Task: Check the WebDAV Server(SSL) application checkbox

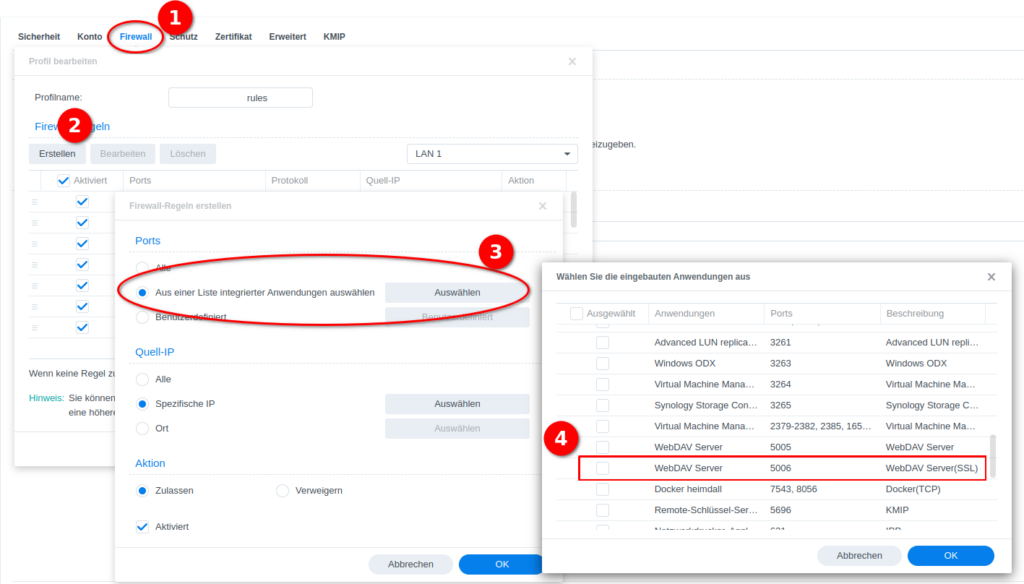Action: [x=602, y=468]
